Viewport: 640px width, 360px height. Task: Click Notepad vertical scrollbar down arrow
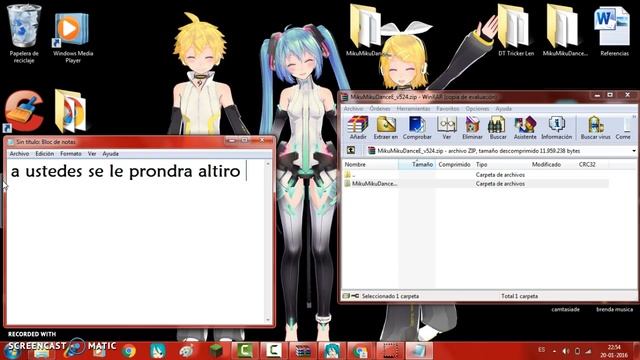268,320
